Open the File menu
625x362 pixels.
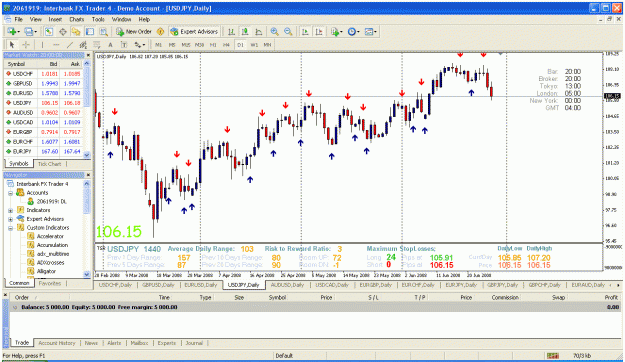19,19
